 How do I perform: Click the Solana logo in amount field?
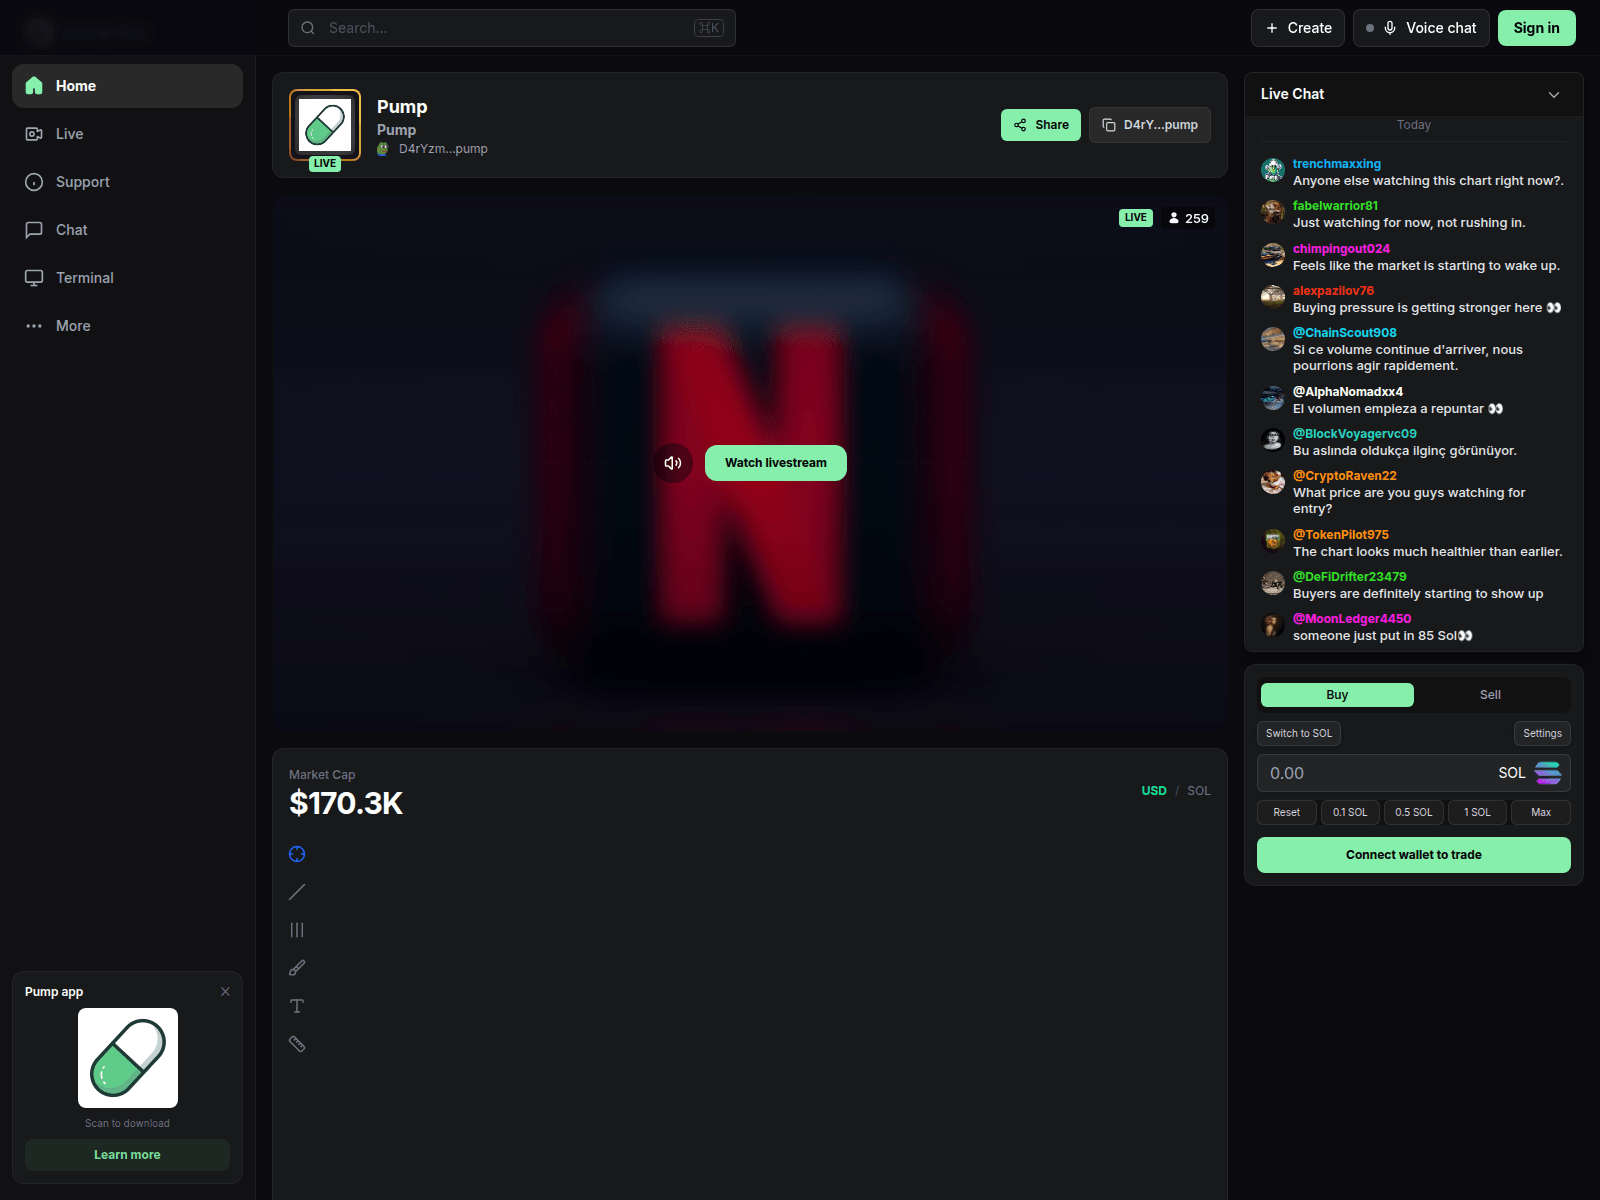pyautogui.click(x=1548, y=773)
